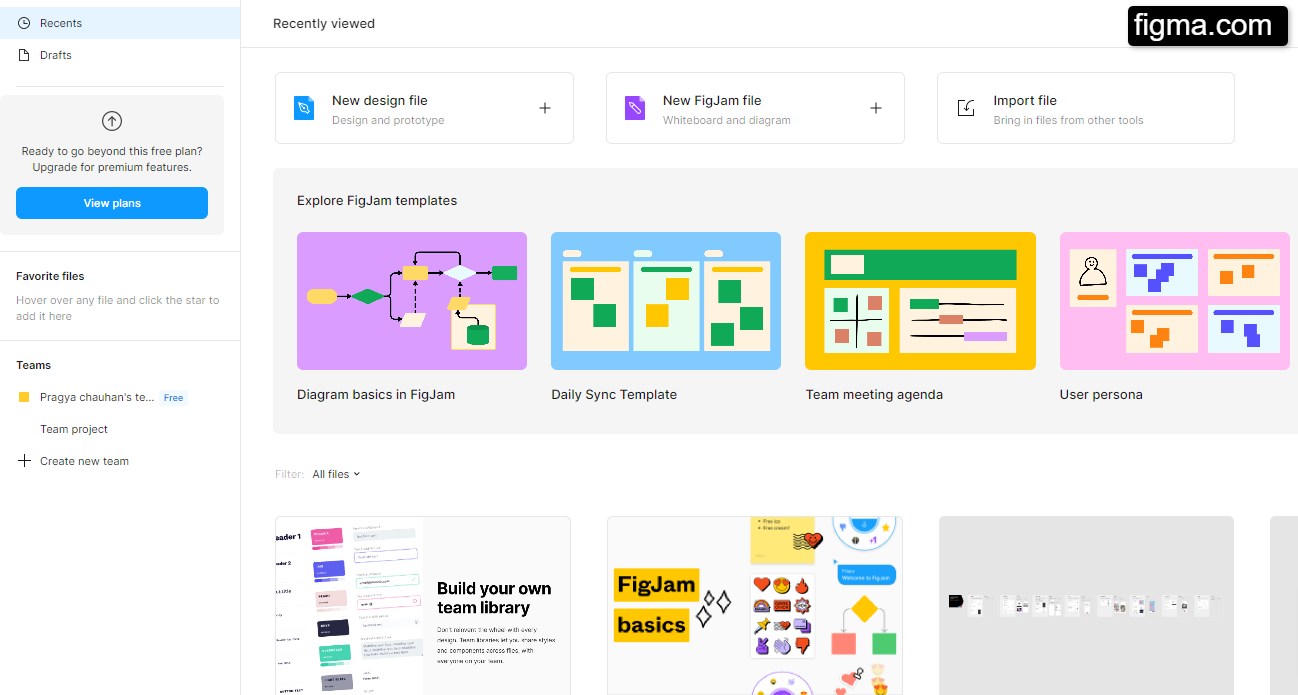Click the Recently viewed heading
This screenshot has height=695, width=1298.
coord(324,23)
